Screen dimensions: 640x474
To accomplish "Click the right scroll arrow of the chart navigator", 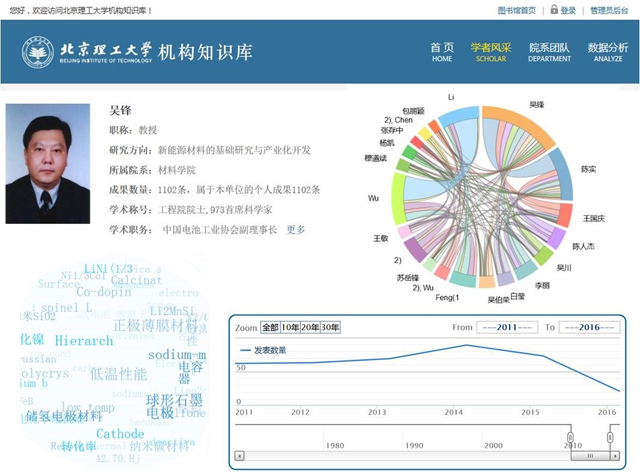I will (614, 458).
